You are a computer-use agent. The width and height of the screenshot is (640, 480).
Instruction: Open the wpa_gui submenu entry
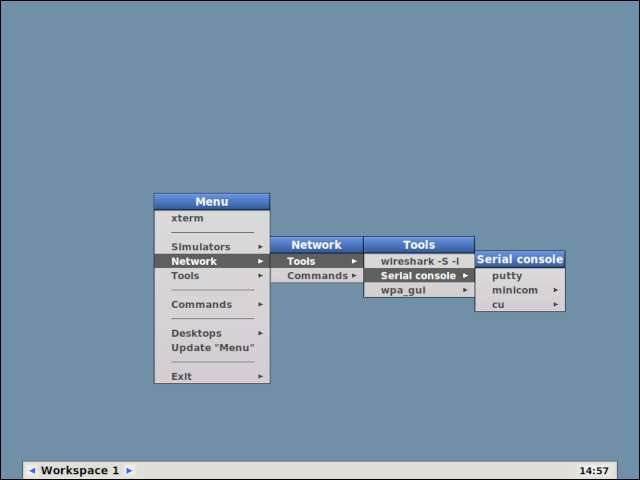(419, 290)
